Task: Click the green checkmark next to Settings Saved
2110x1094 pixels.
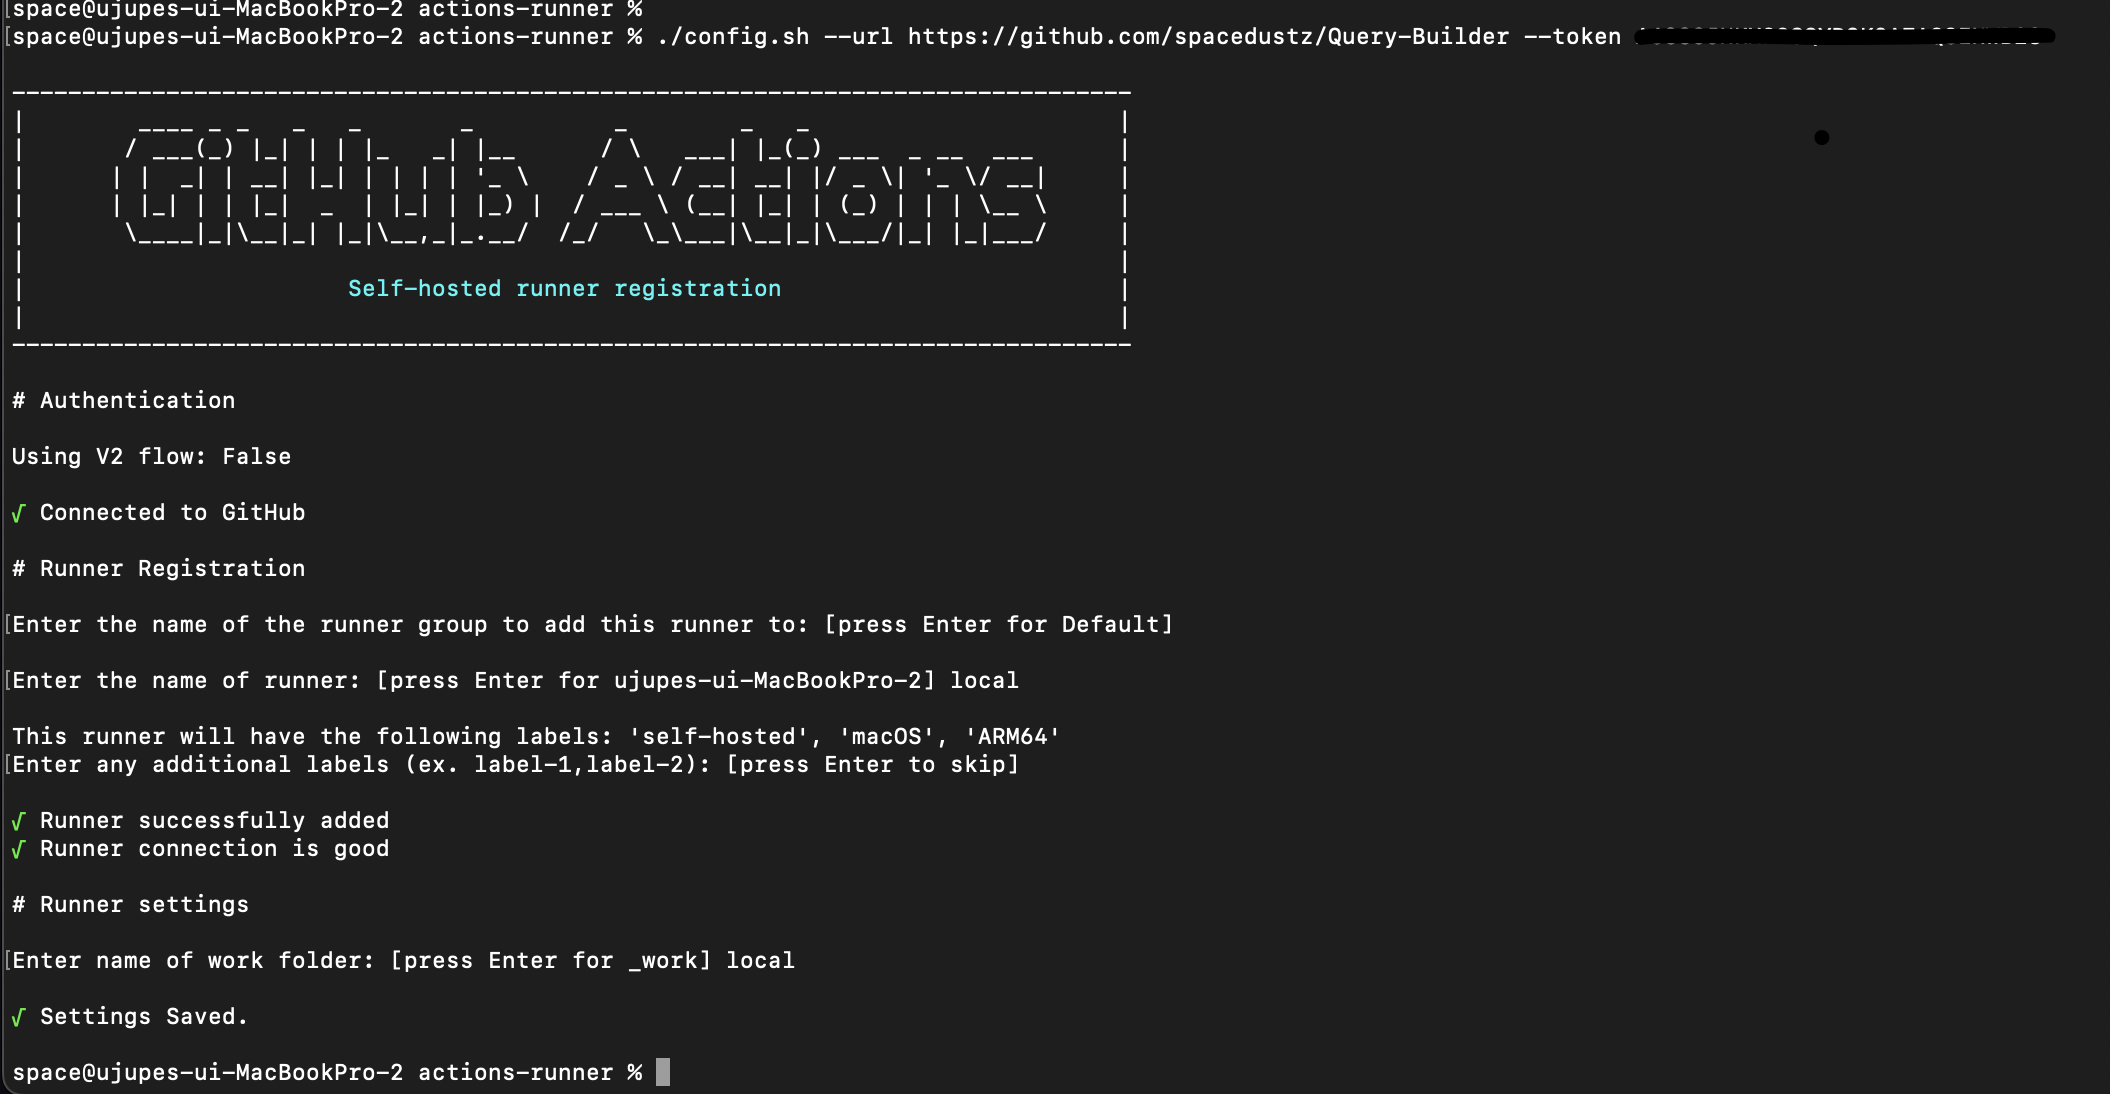Action: (x=18, y=1018)
